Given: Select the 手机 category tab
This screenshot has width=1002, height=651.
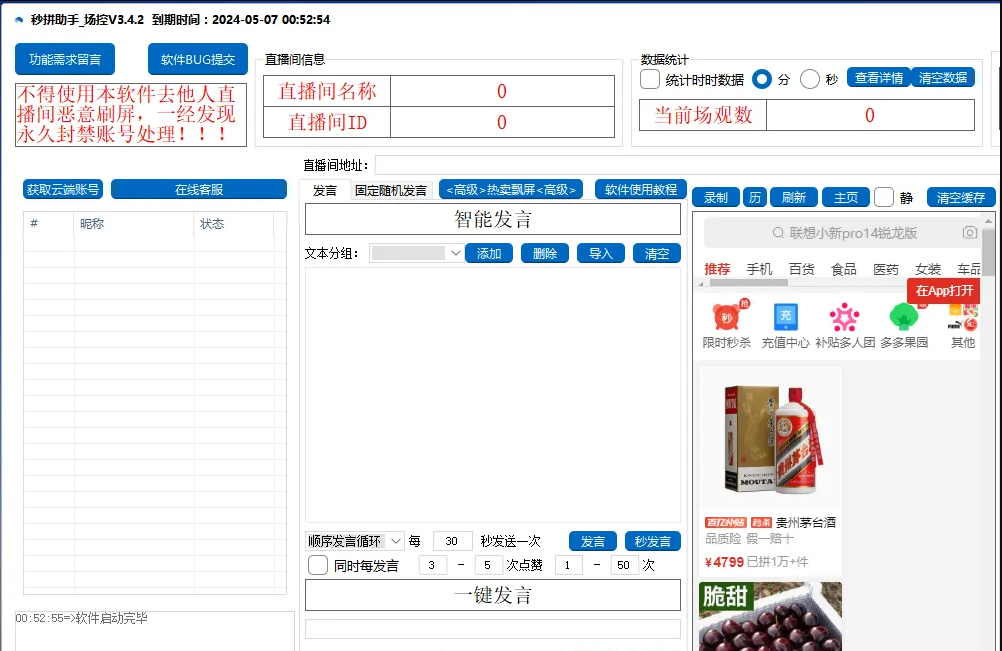Looking at the screenshot, I should click(x=759, y=269).
